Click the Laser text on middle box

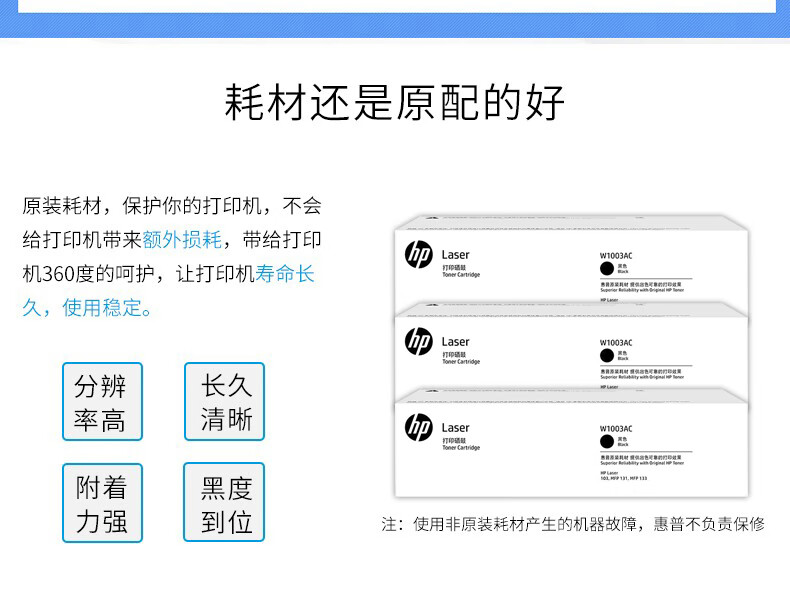coord(455,342)
